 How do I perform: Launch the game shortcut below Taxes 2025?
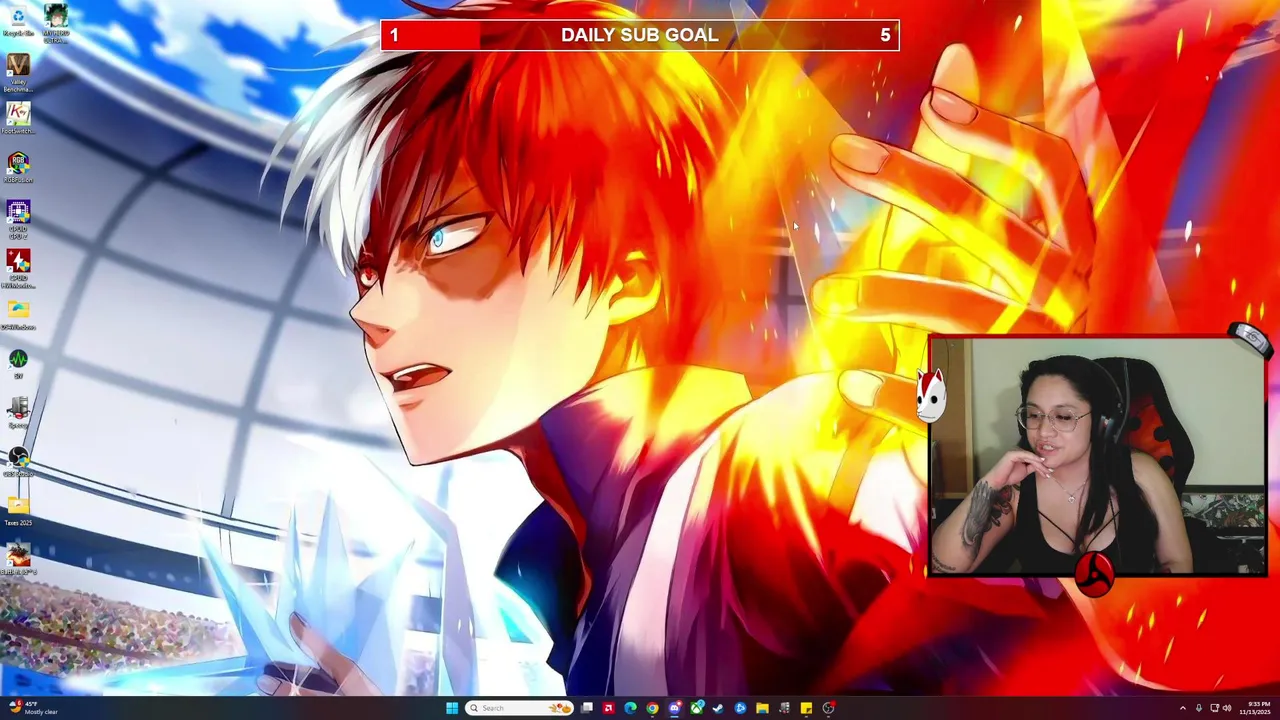18,559
